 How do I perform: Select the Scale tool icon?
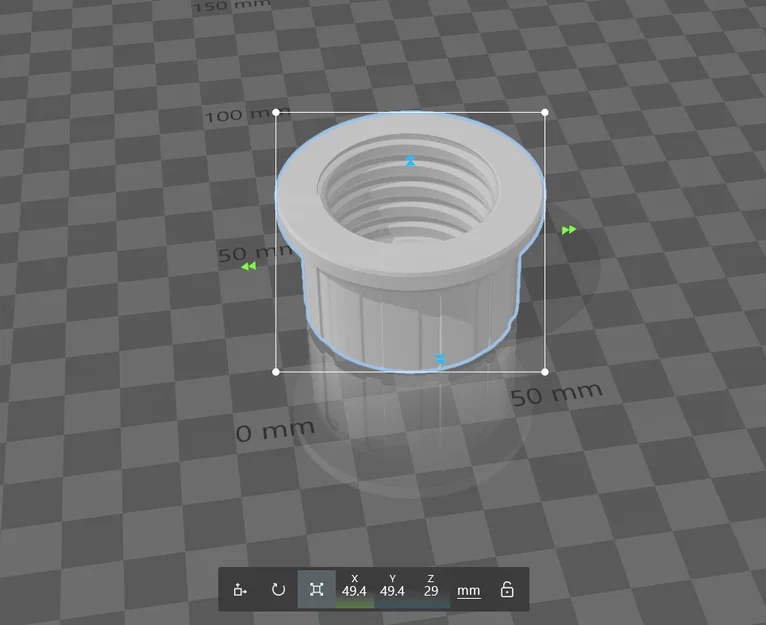317,589
